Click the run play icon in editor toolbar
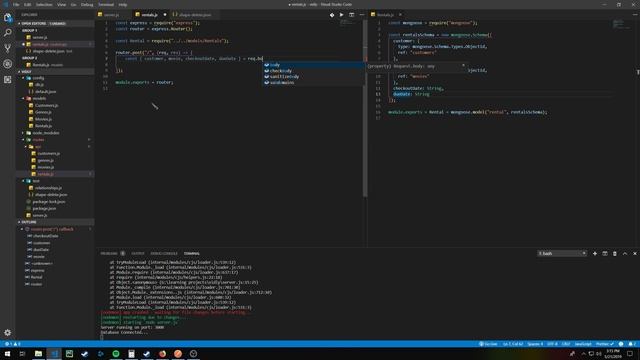Image resolution: width=640 pixels, height=360 pixels. (x=342, y=15)
